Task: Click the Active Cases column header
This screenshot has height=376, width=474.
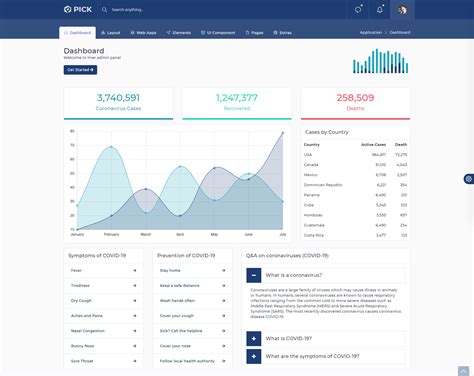Action: pyautogui.click(x=373, y=145)
